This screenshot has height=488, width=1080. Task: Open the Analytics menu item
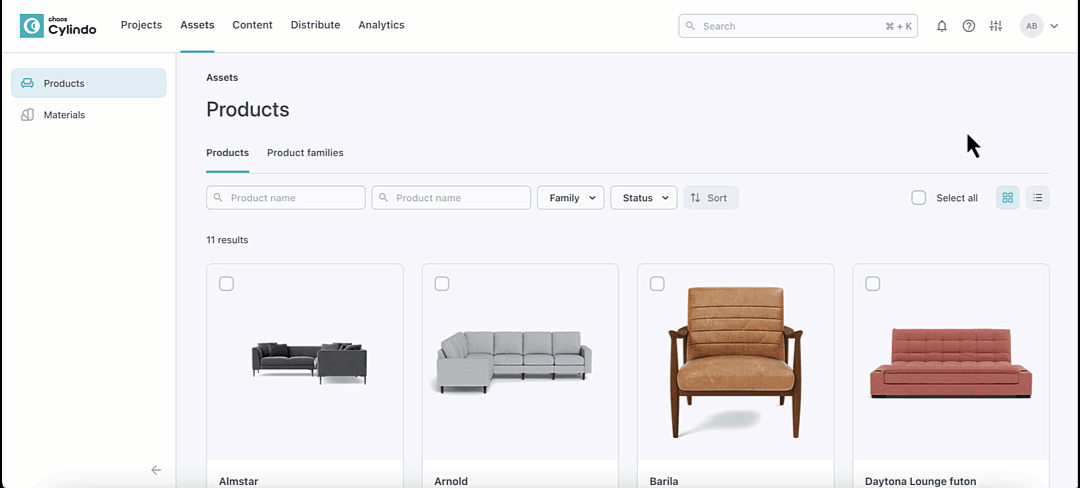point(381,25)
